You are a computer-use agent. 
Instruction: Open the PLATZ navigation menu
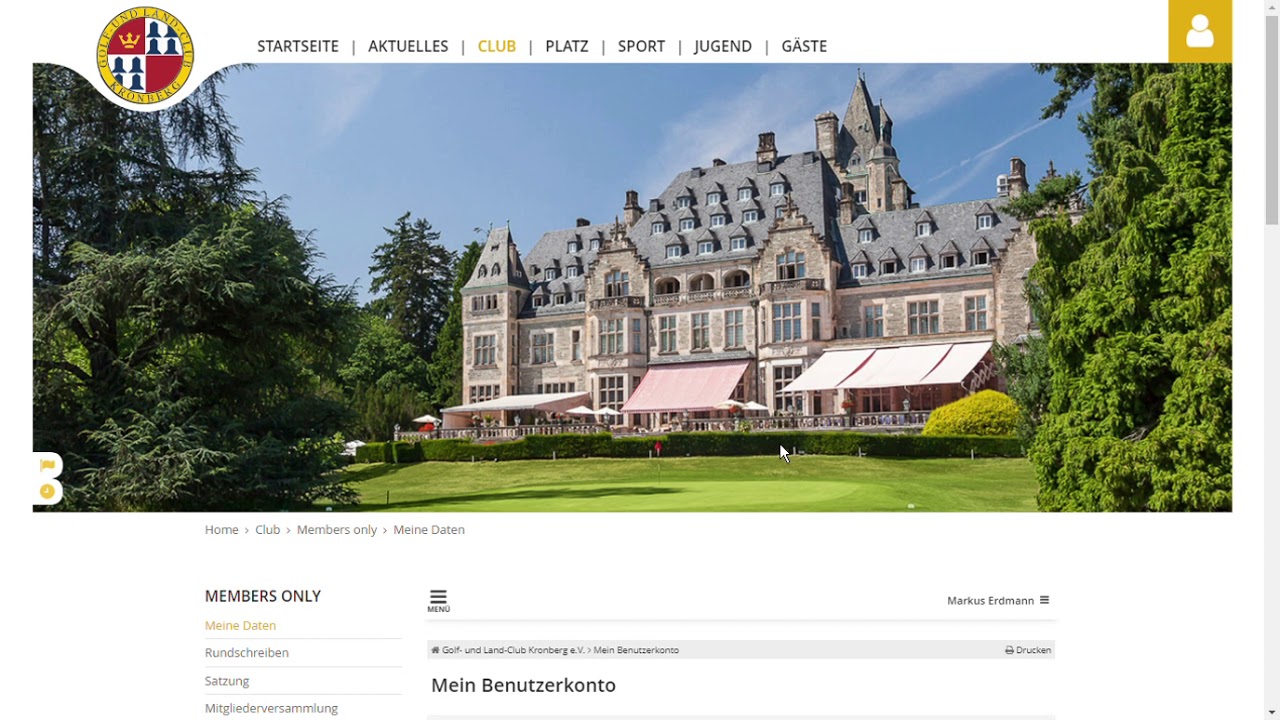point(567,46)
